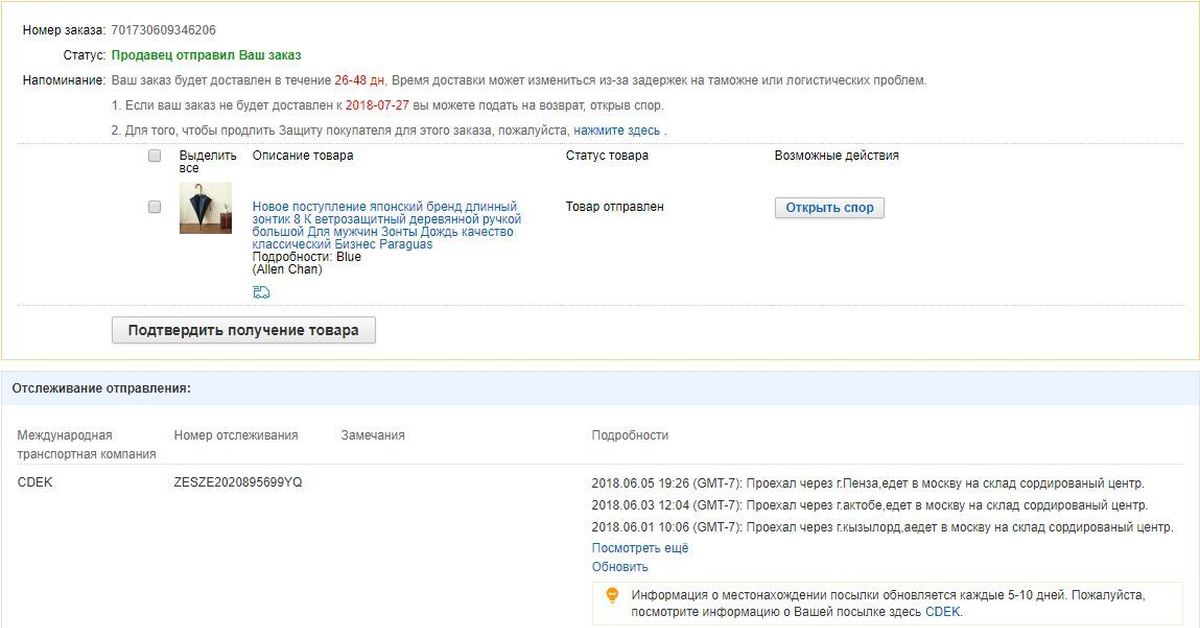Screen dimensions: 1200x628
Task: Refresh tracking with "Обновить" link
Action: point(620,567)
